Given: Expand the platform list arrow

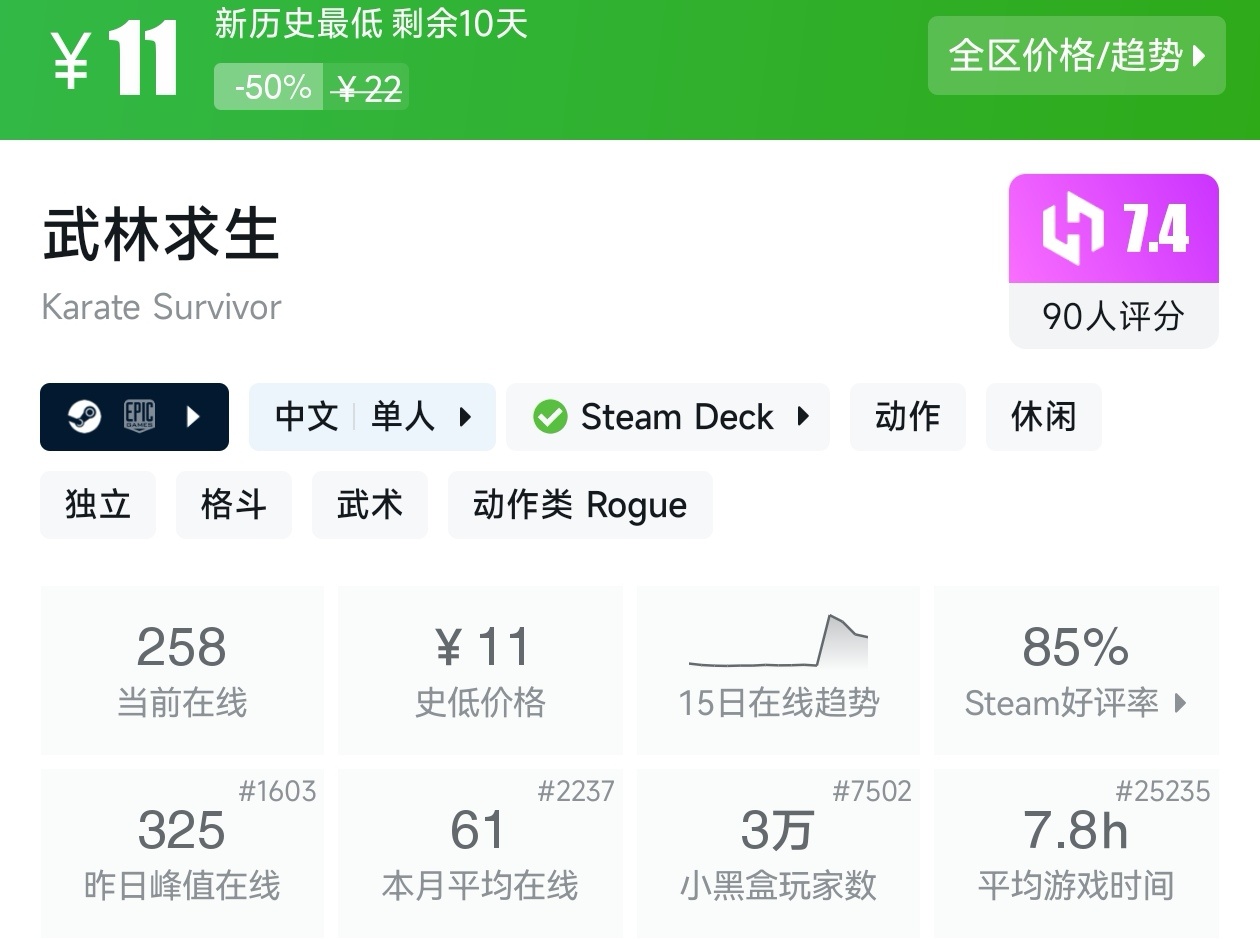Looking at the screenshot, I should (194, 417).
